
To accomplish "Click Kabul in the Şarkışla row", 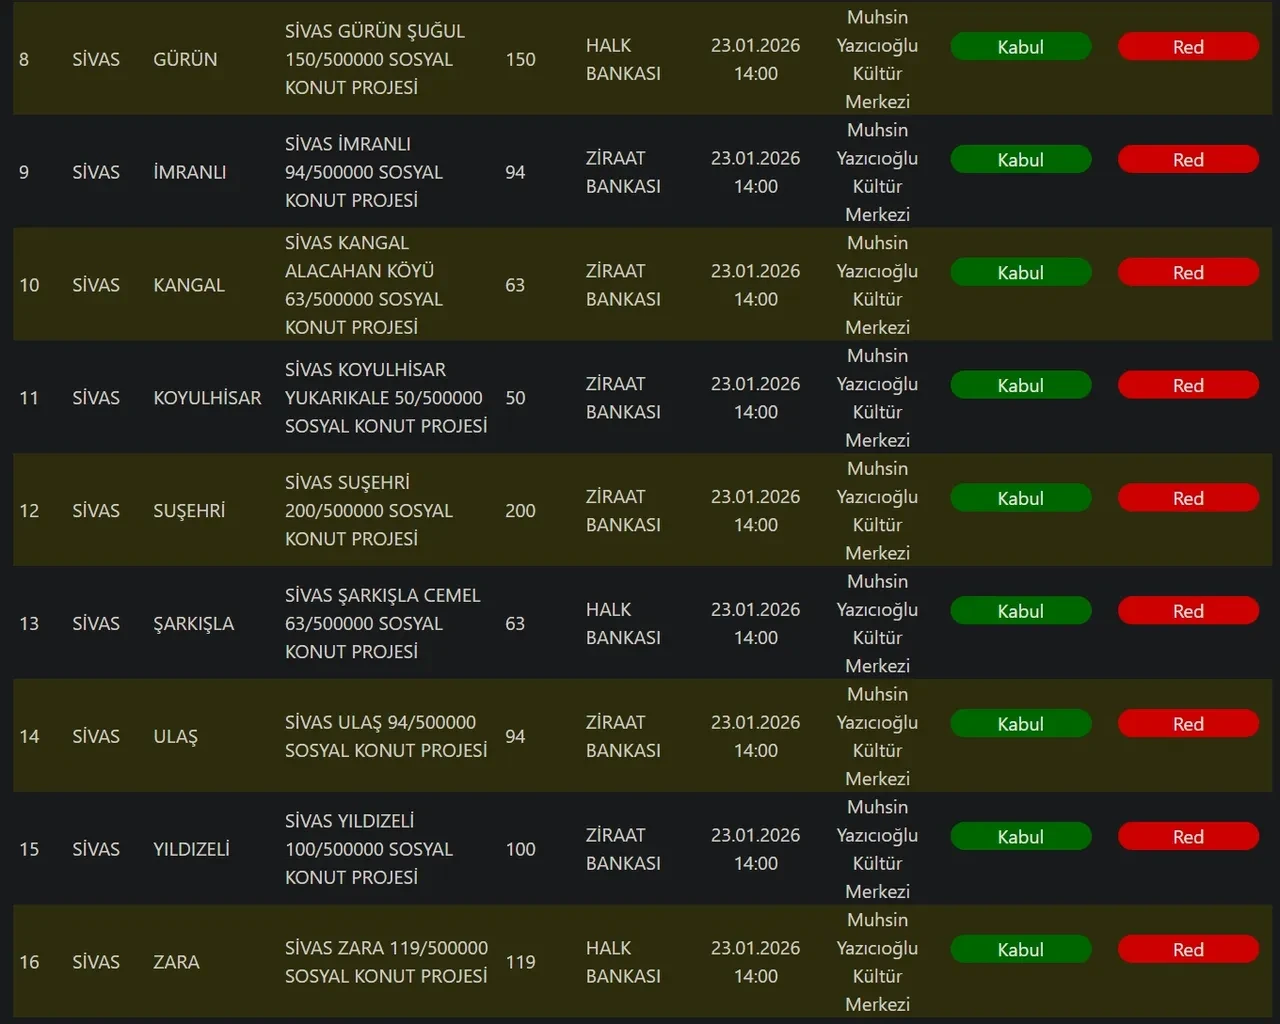I will point(1020,612).
